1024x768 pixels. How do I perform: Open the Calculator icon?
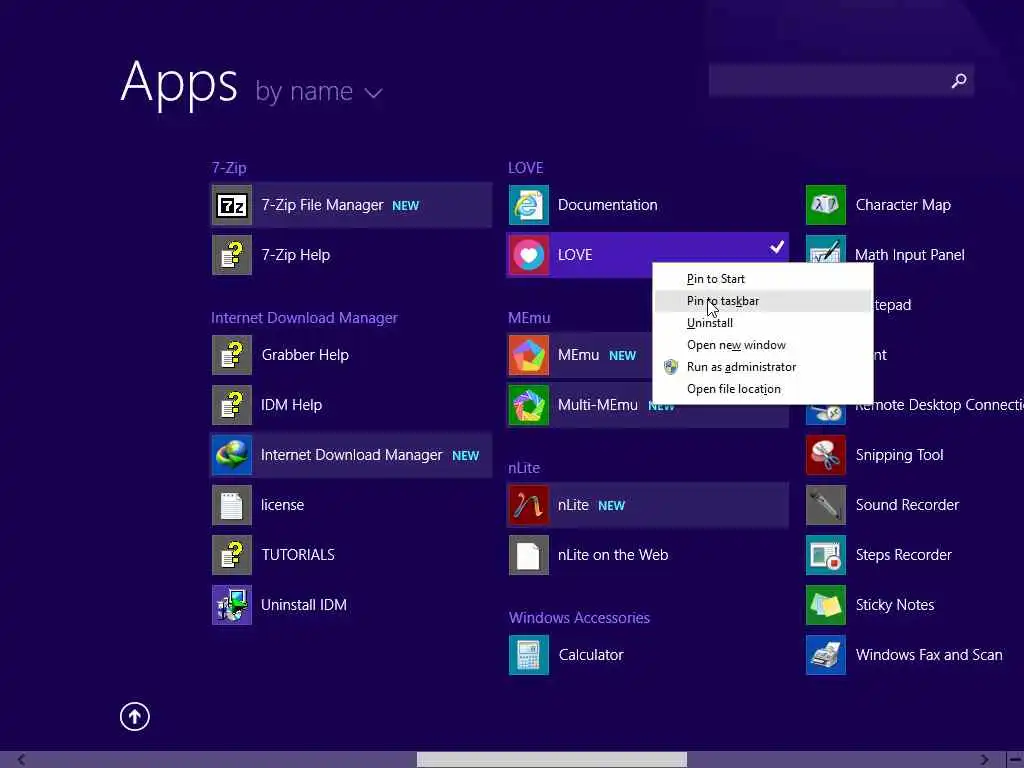[x=528, y=654]
